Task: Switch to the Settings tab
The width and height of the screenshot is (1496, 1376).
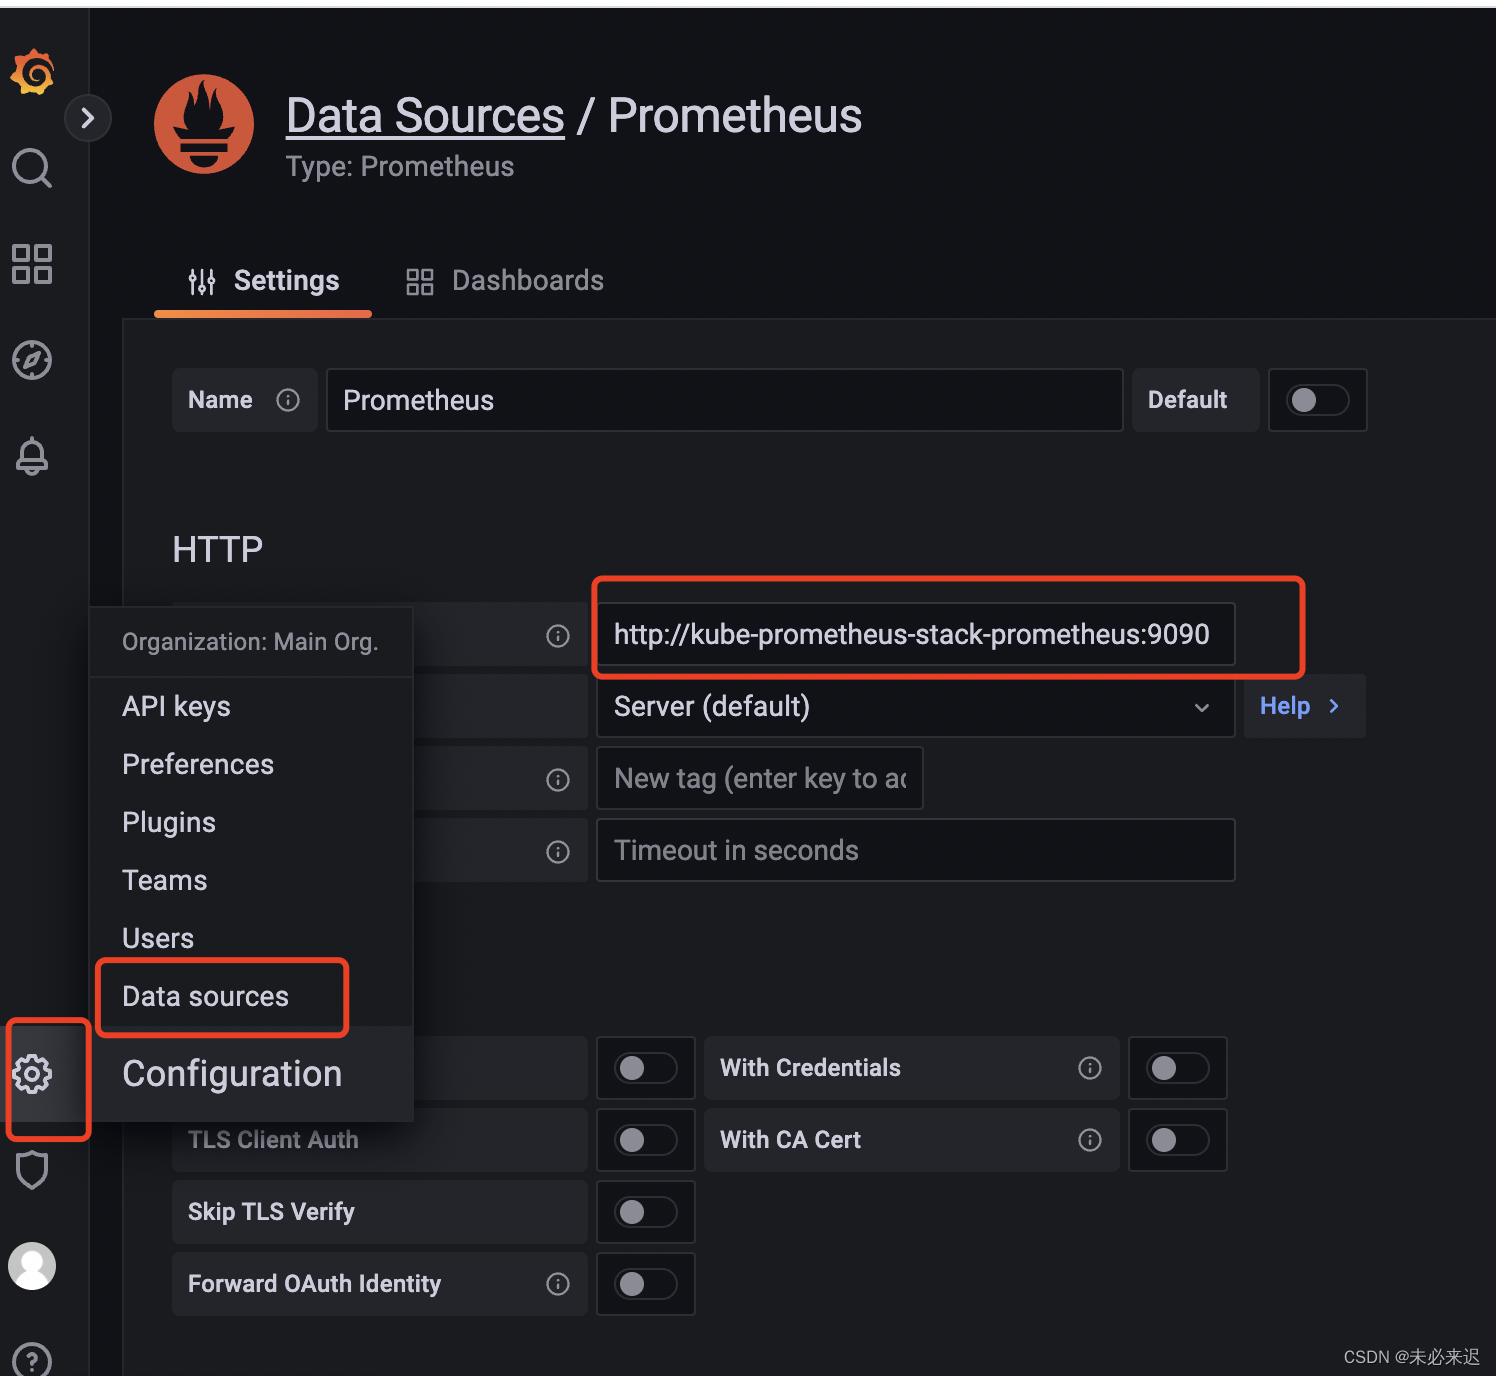Action: (263, 281)
